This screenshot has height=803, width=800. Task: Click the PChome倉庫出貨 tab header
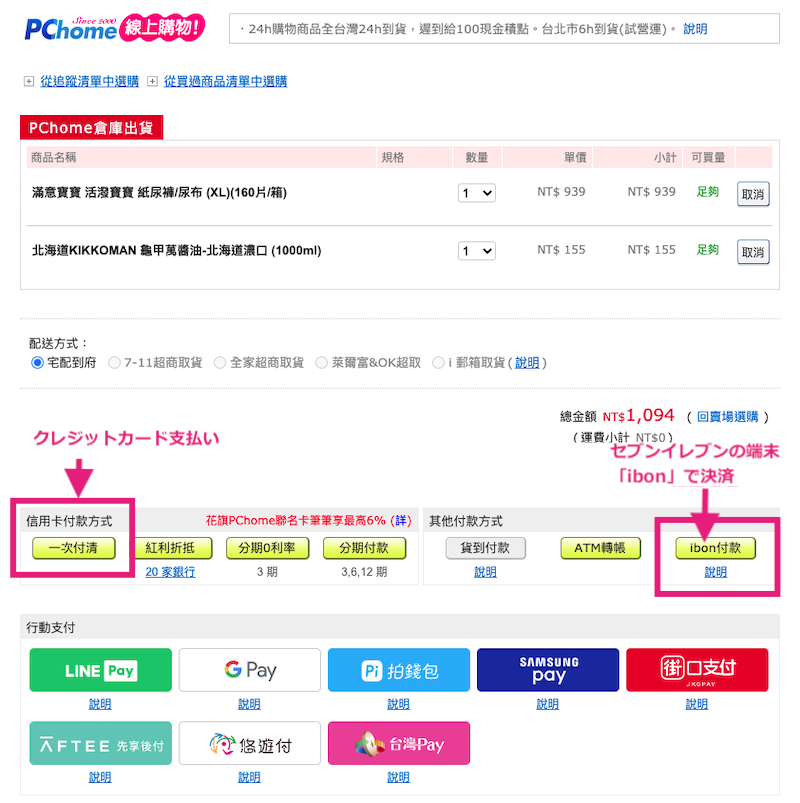pos(91,128)
